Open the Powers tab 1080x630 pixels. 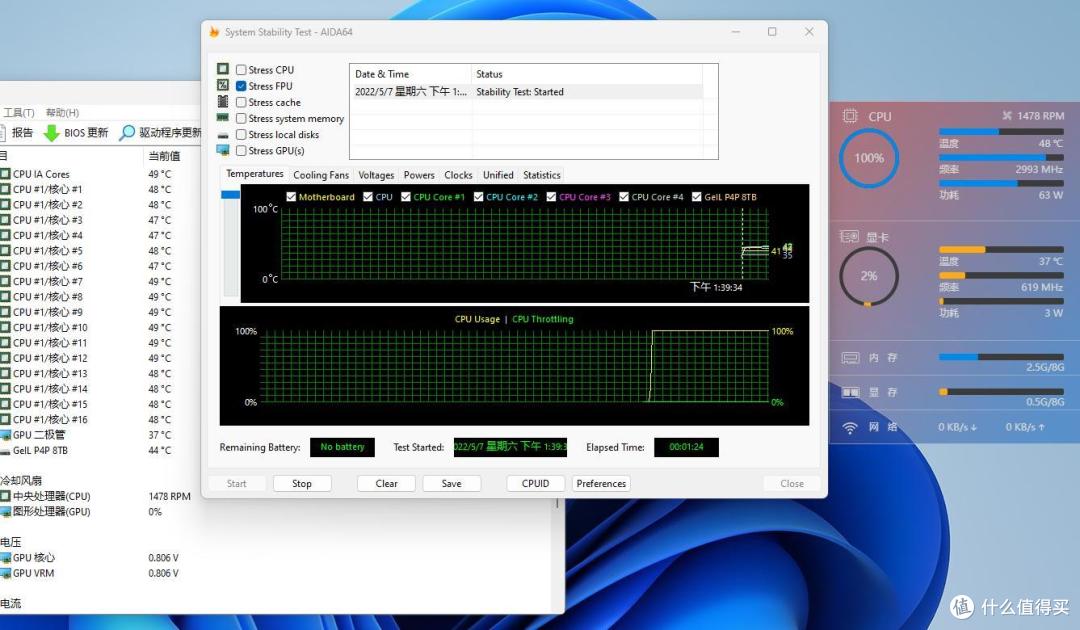(419, 175)
